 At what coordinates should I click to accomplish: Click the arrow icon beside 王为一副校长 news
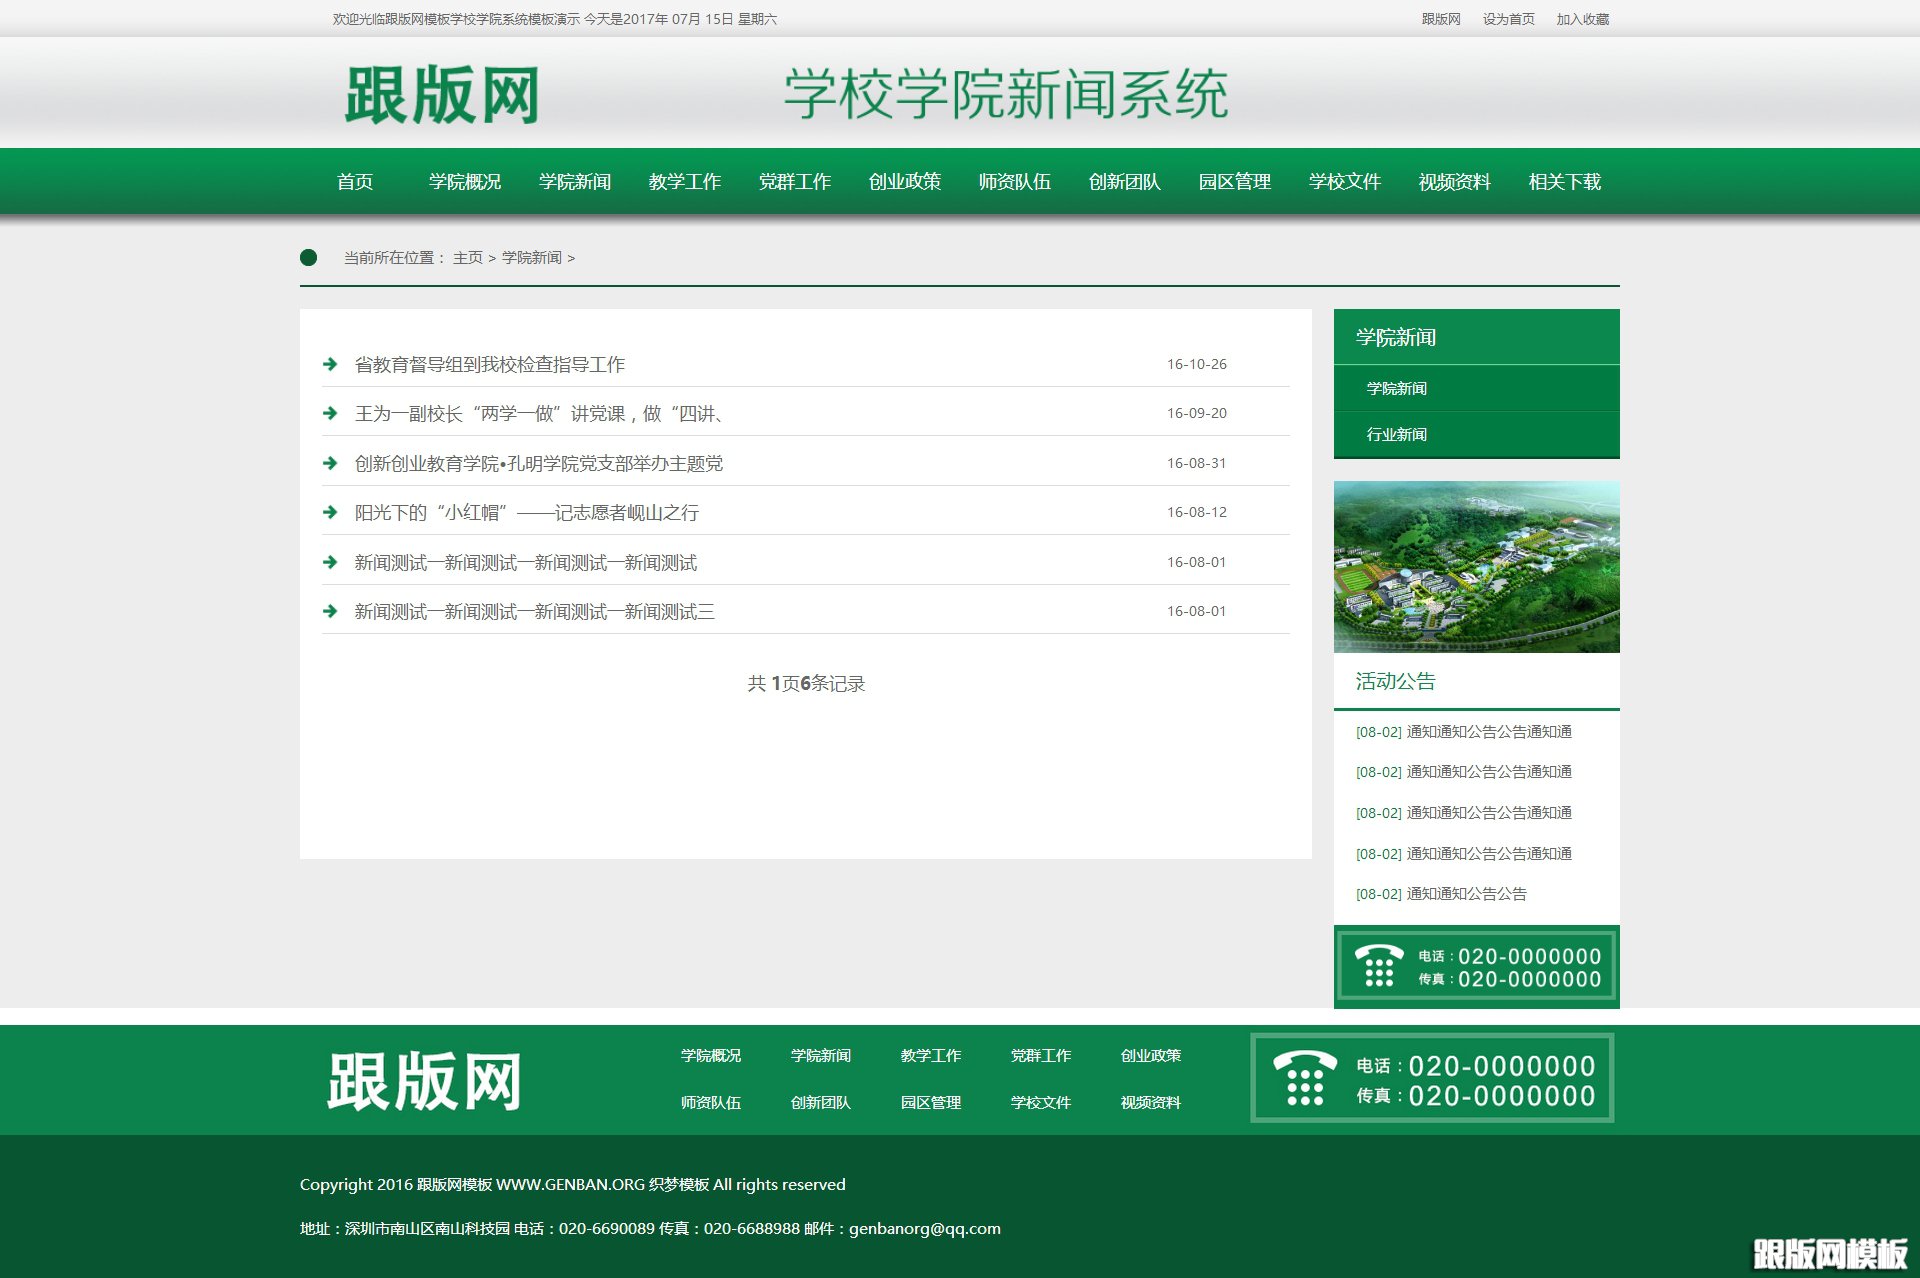pyautogui.click(x=331, y=413)
